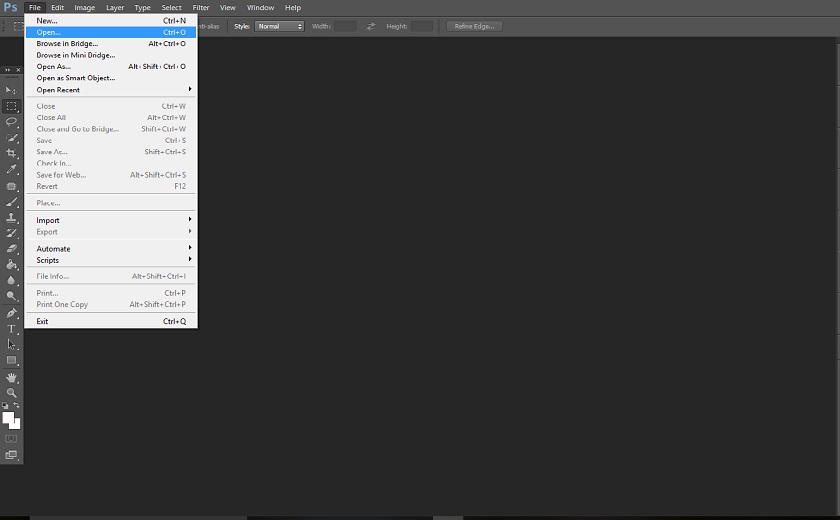Screen dimensions: 840x520
Task: Click the background color swatch
Action: click(x=18, y=425)
